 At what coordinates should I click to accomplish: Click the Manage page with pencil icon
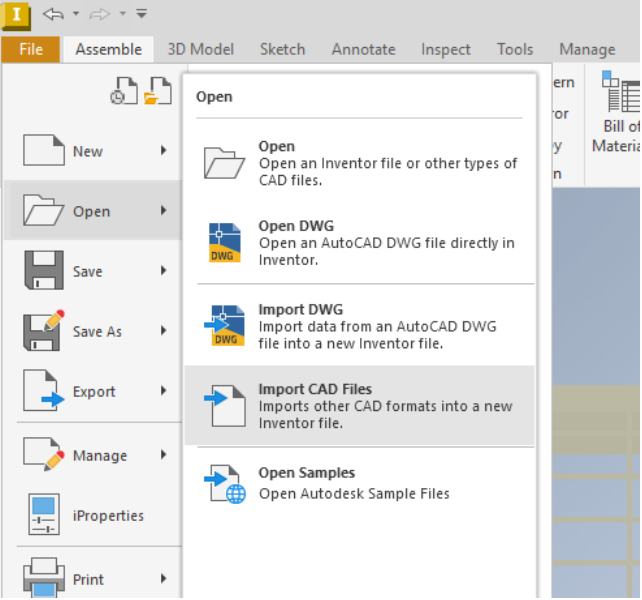[44, 454]
